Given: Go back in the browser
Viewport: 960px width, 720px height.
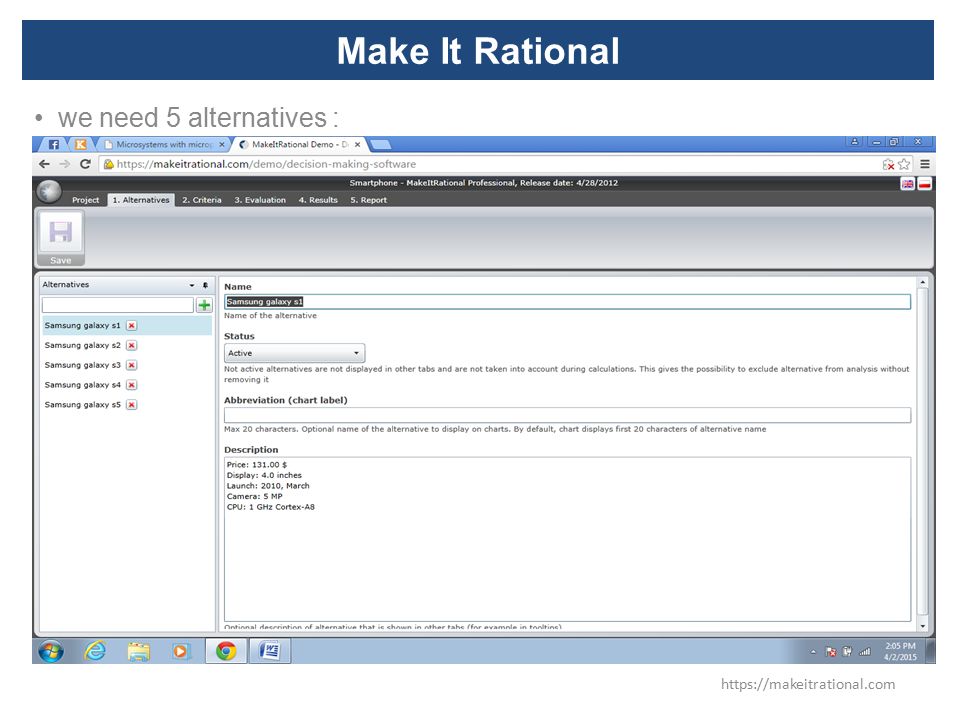Looking at the screenshot, I should point(44,164).
